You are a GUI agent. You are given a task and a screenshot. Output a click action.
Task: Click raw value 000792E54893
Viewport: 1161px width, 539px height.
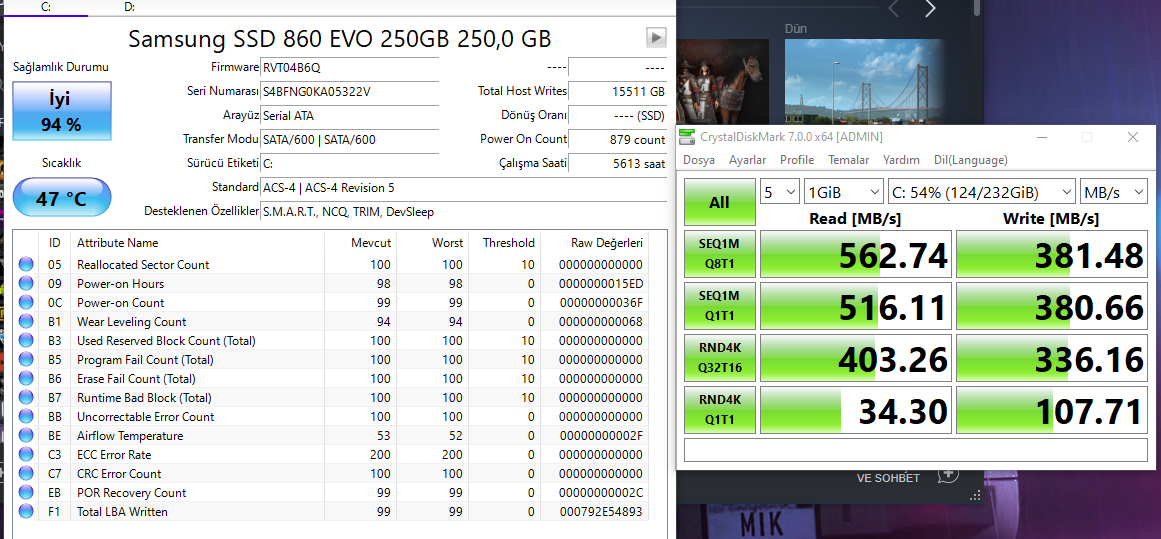pyautogui.click(x=602, y=512)
